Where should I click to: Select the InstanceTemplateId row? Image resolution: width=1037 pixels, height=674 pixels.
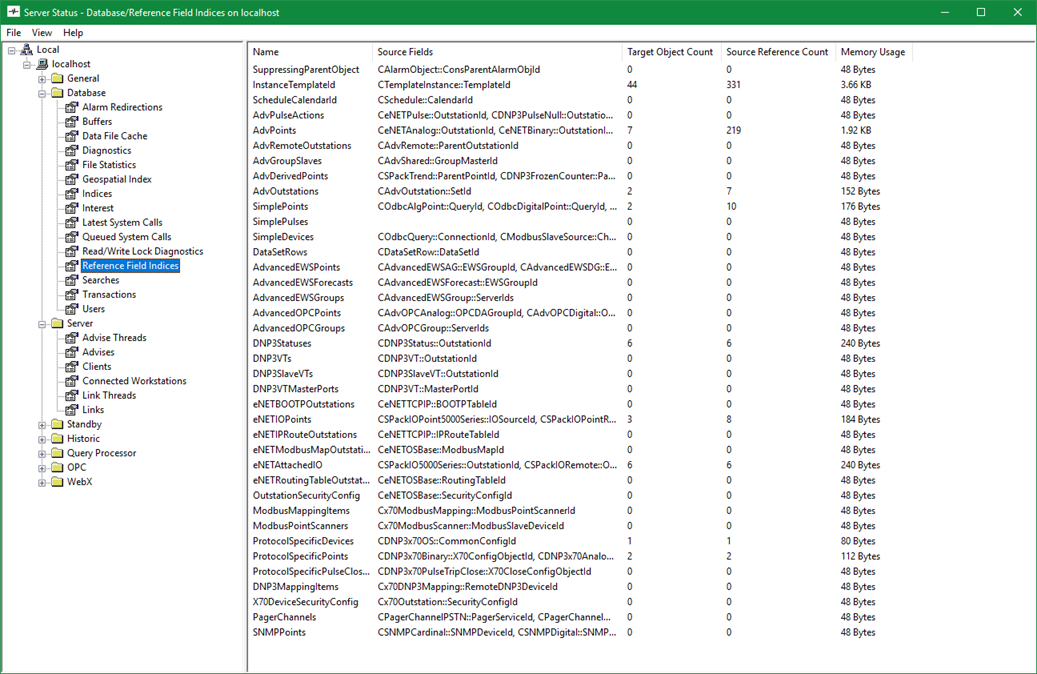click(x=294, y=85)
